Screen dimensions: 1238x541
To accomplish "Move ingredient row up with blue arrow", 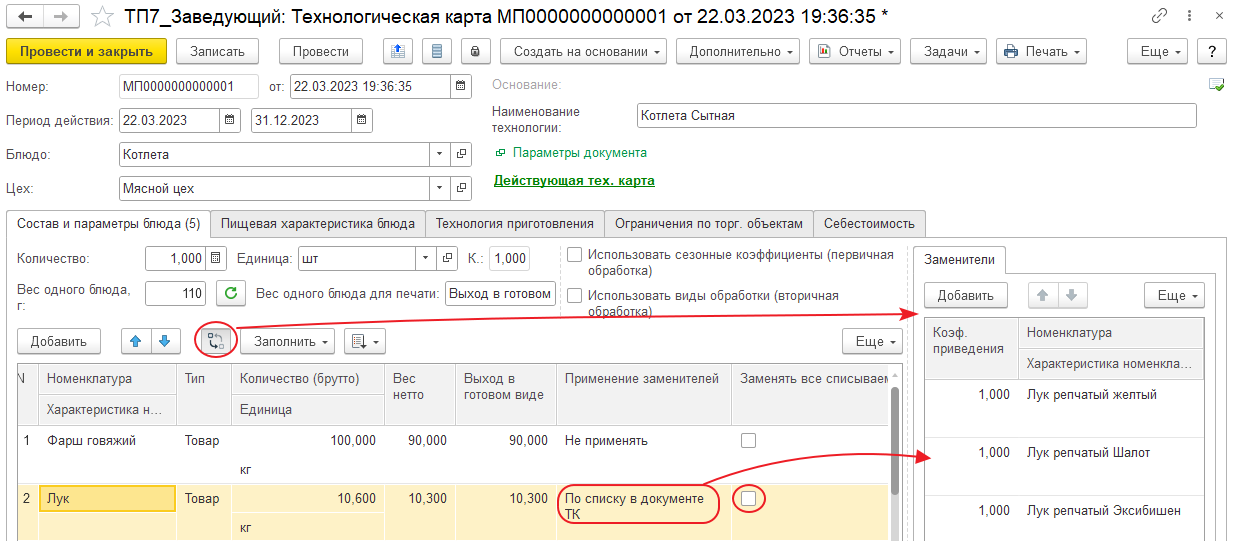I will [136, 341].
